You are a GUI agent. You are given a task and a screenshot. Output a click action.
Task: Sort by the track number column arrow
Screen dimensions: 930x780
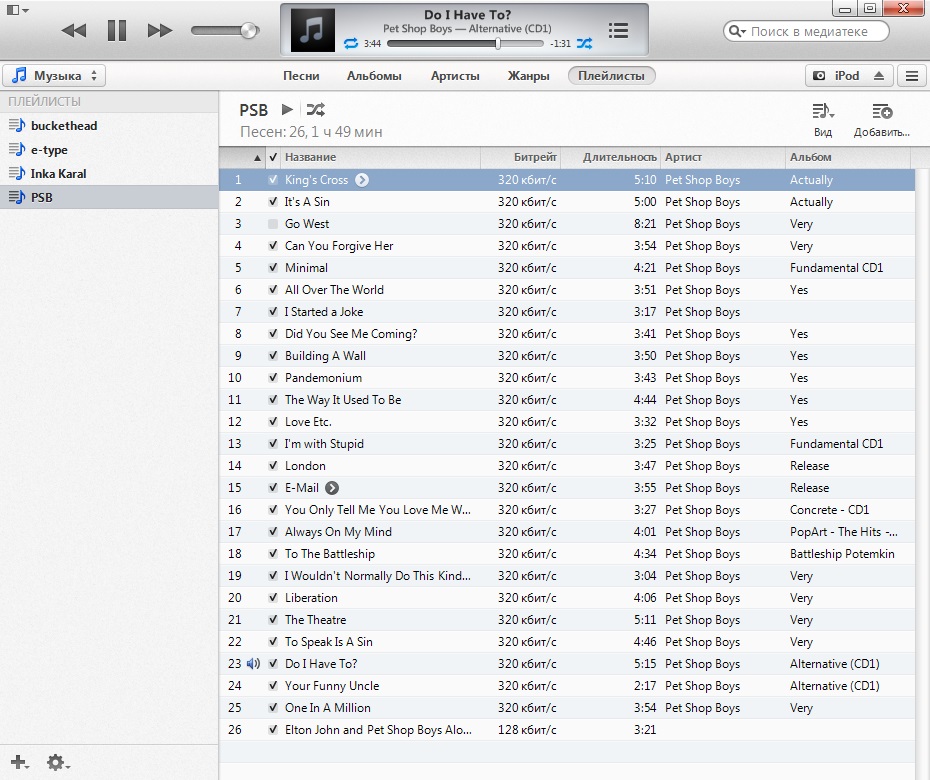(257, 158)
